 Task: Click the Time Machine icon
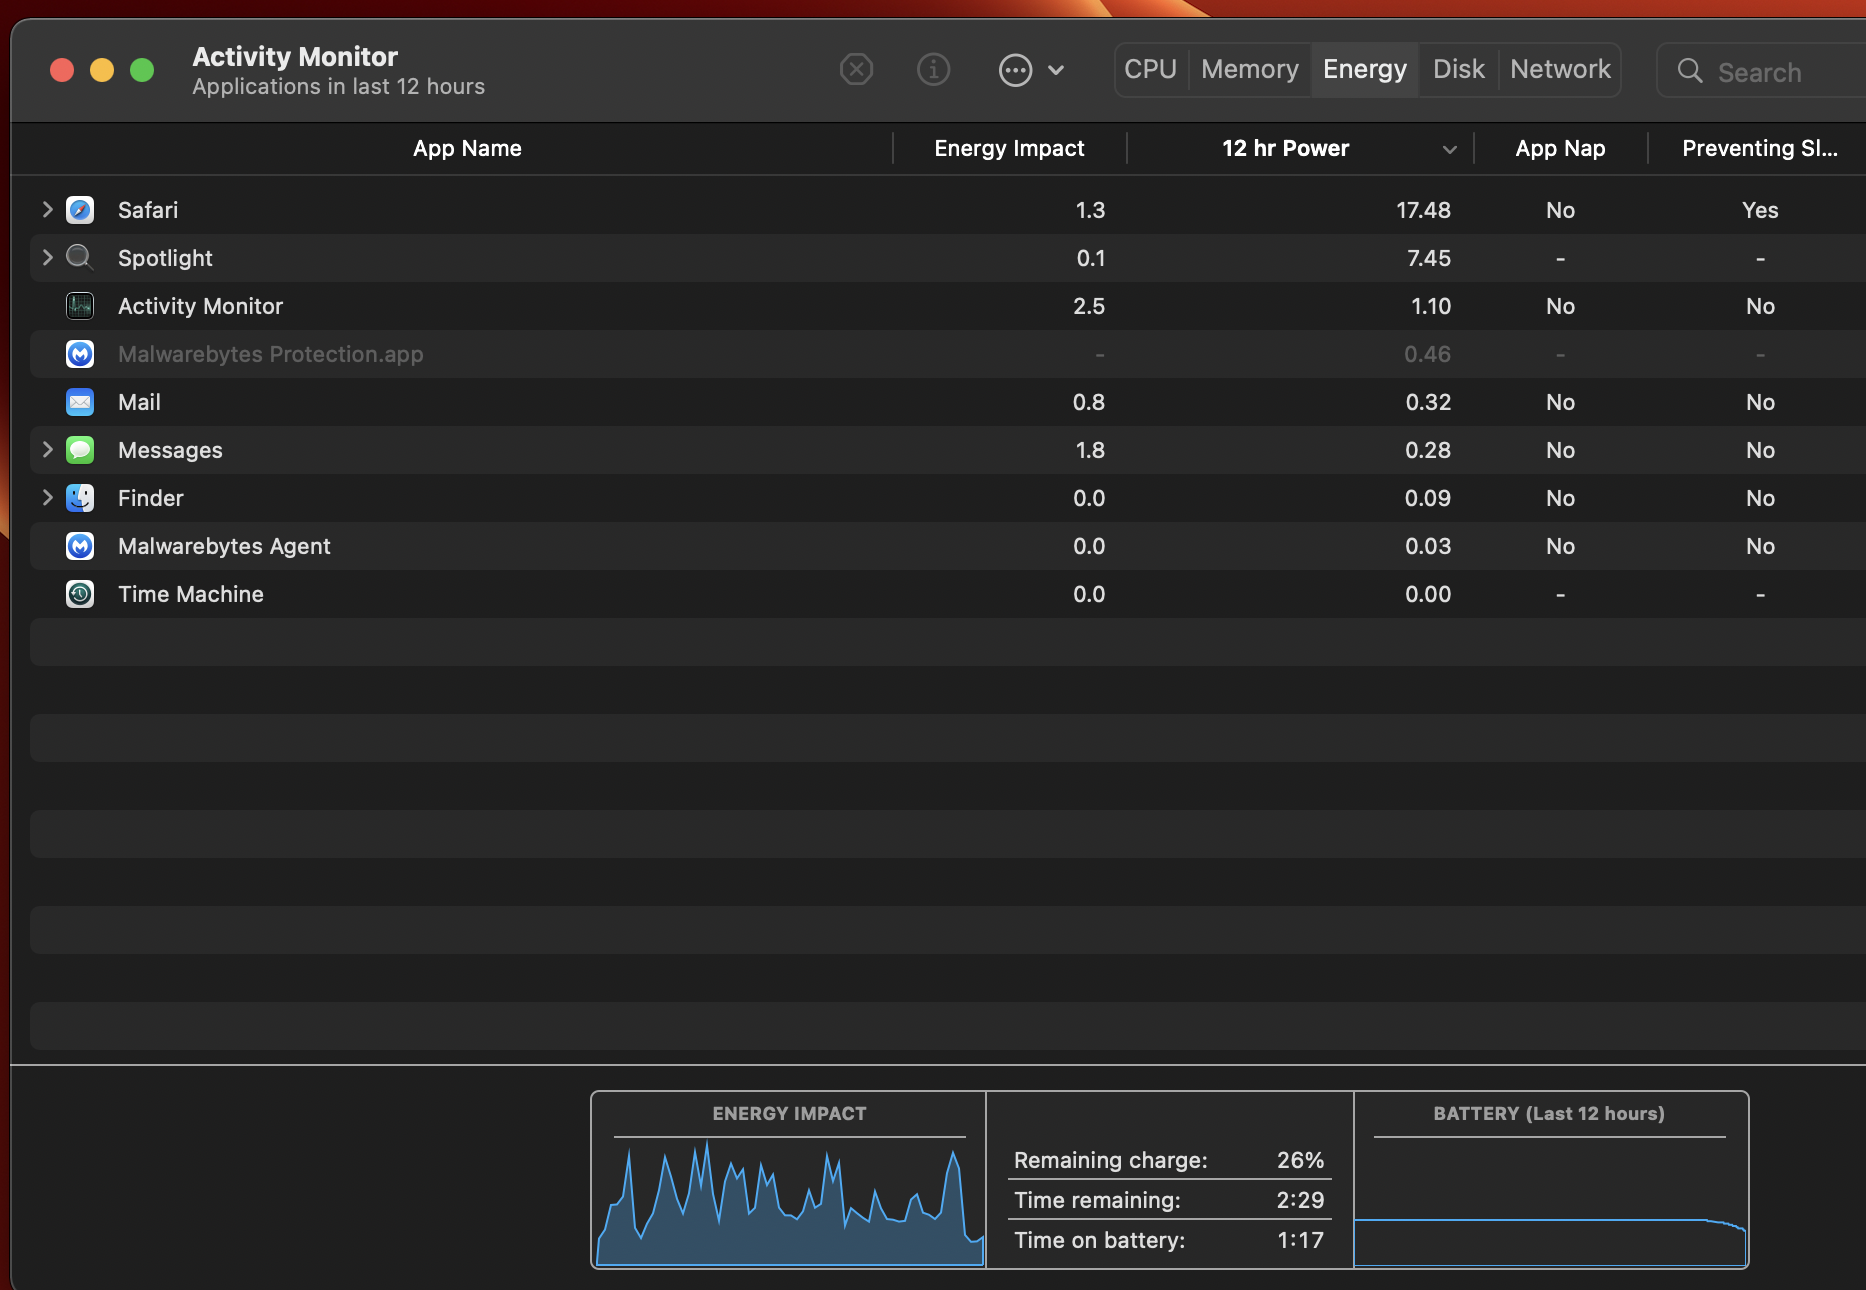(80, 594)
